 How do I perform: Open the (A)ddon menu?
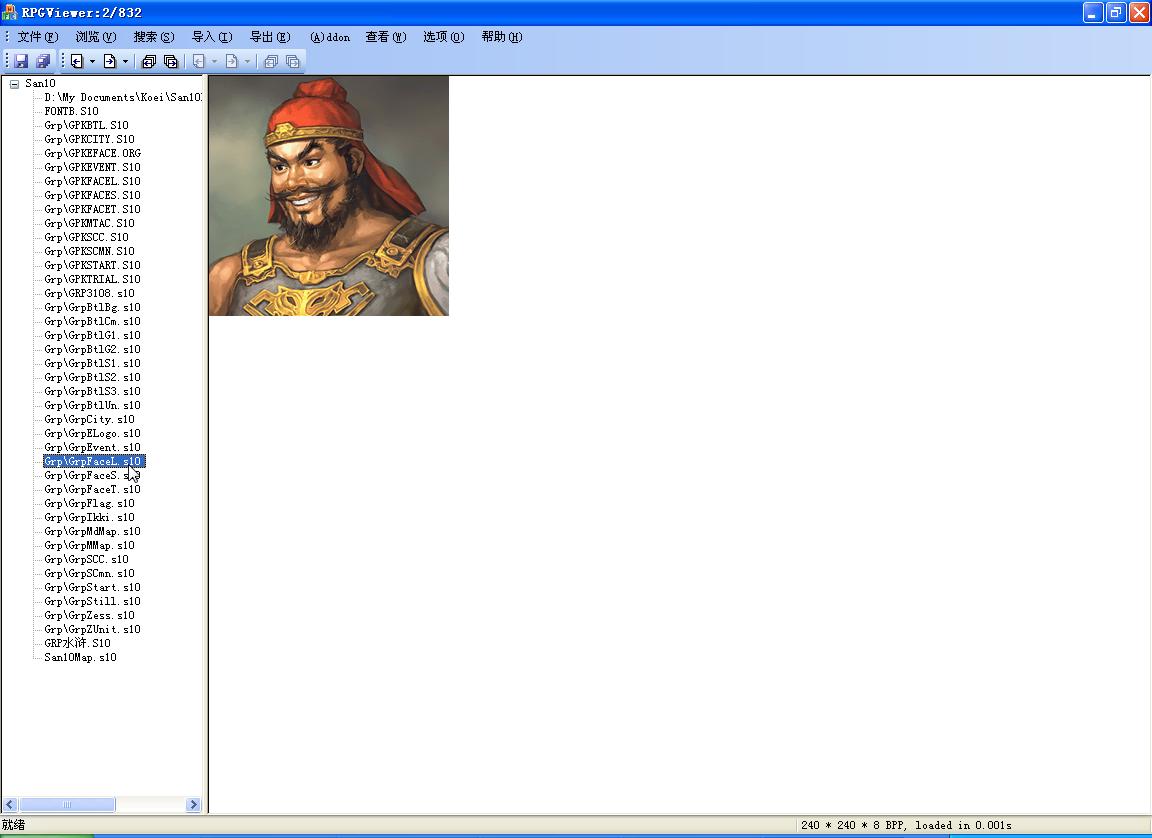click(330, 37)
